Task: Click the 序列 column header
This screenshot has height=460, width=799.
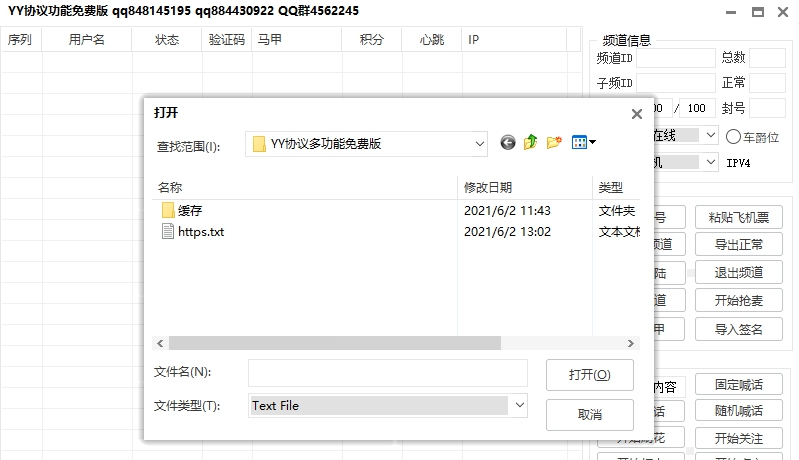Action: click(20, 40)
